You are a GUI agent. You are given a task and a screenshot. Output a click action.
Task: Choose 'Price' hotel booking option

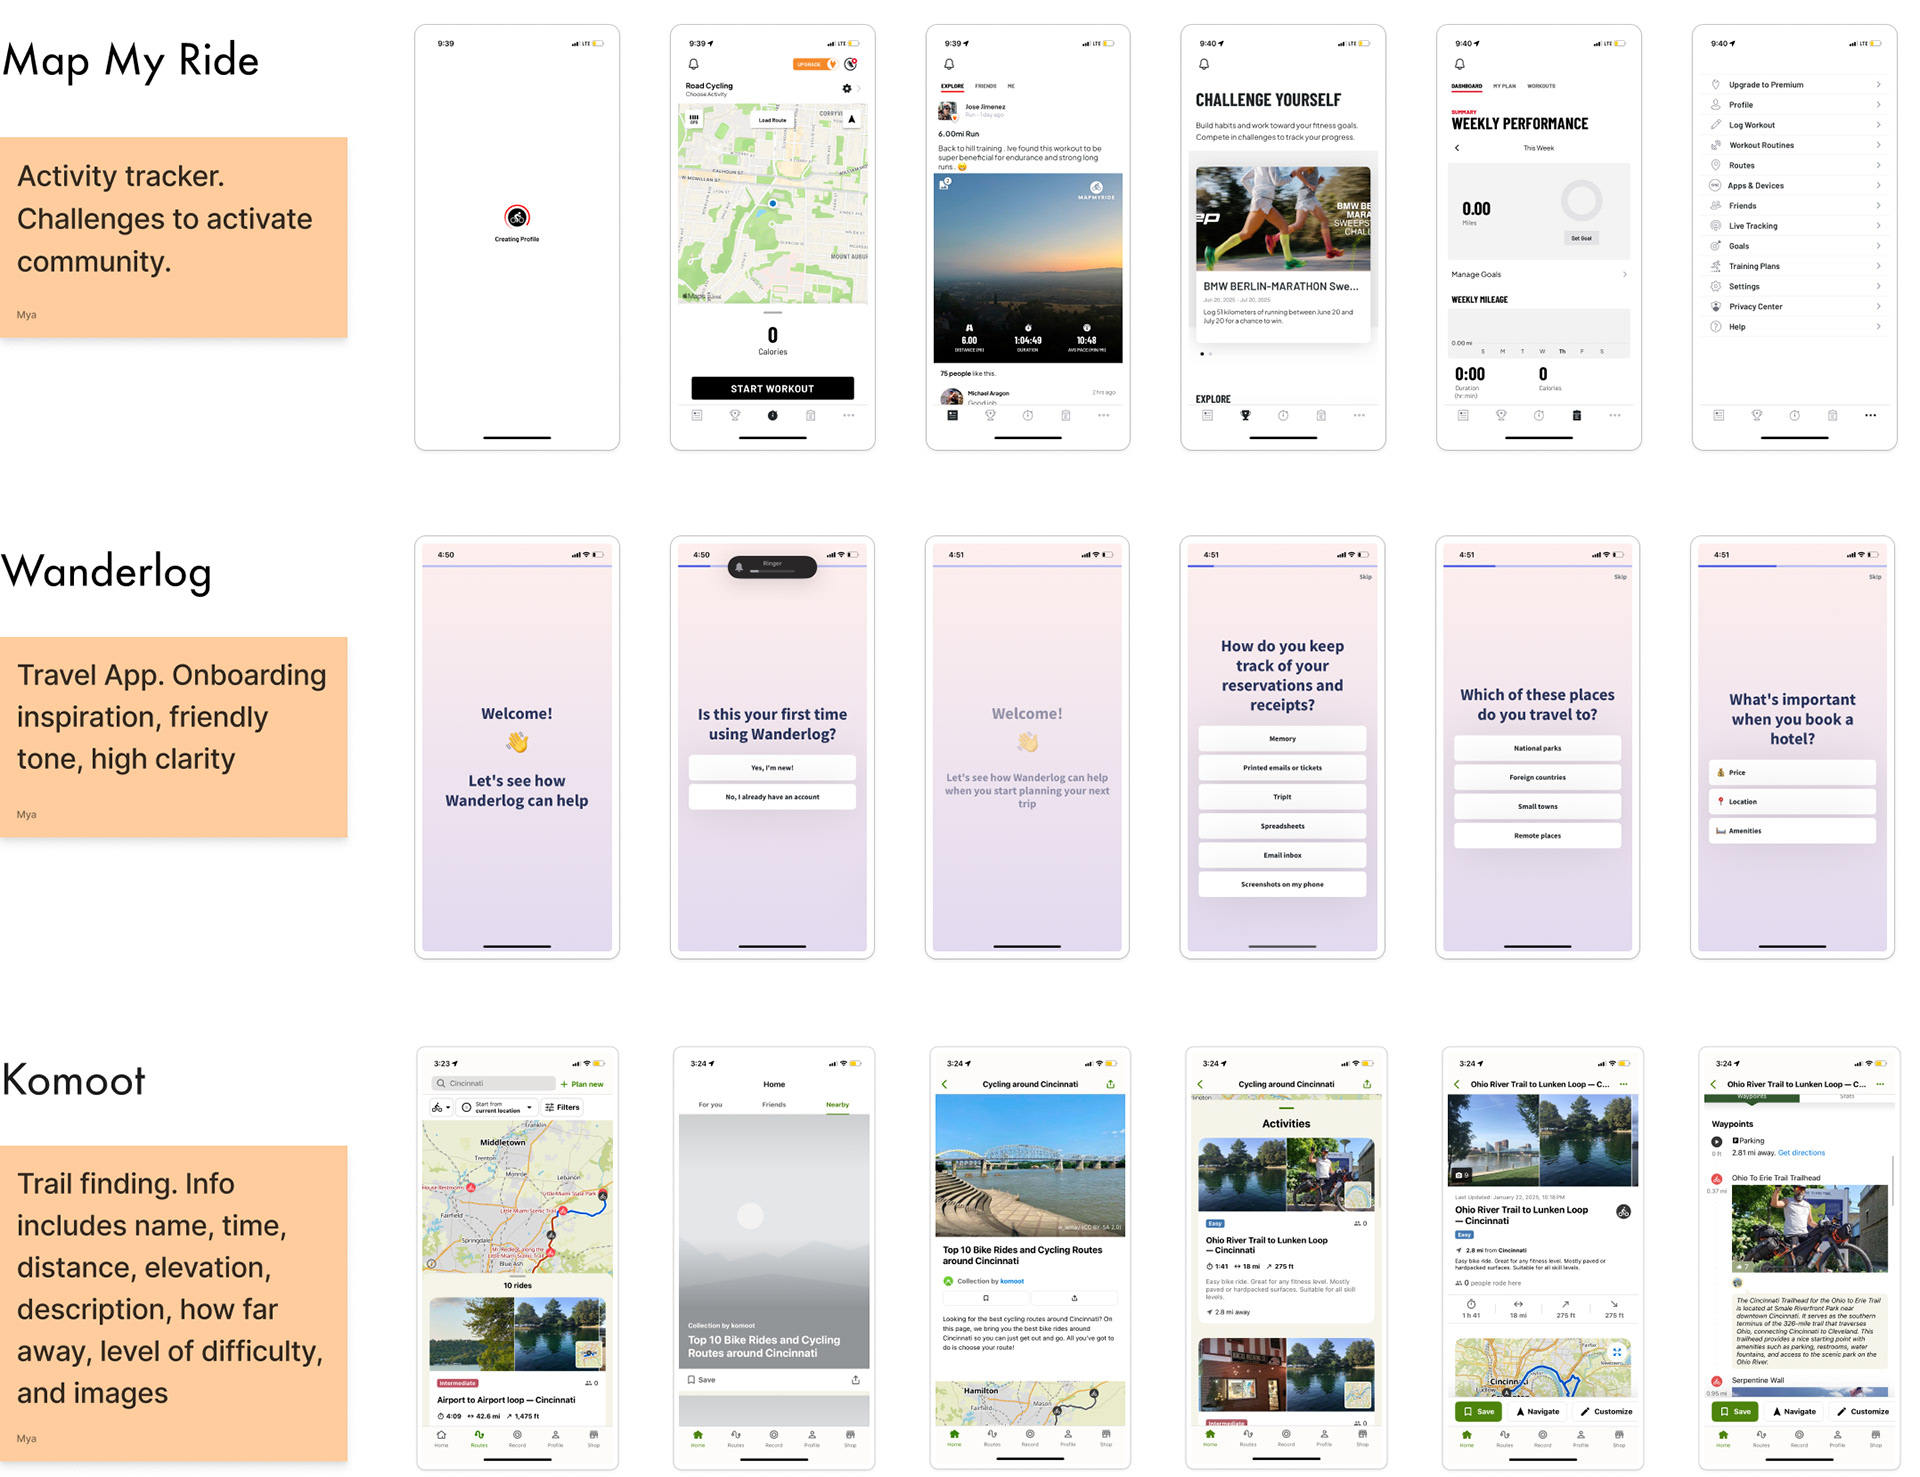[1792, 773]
